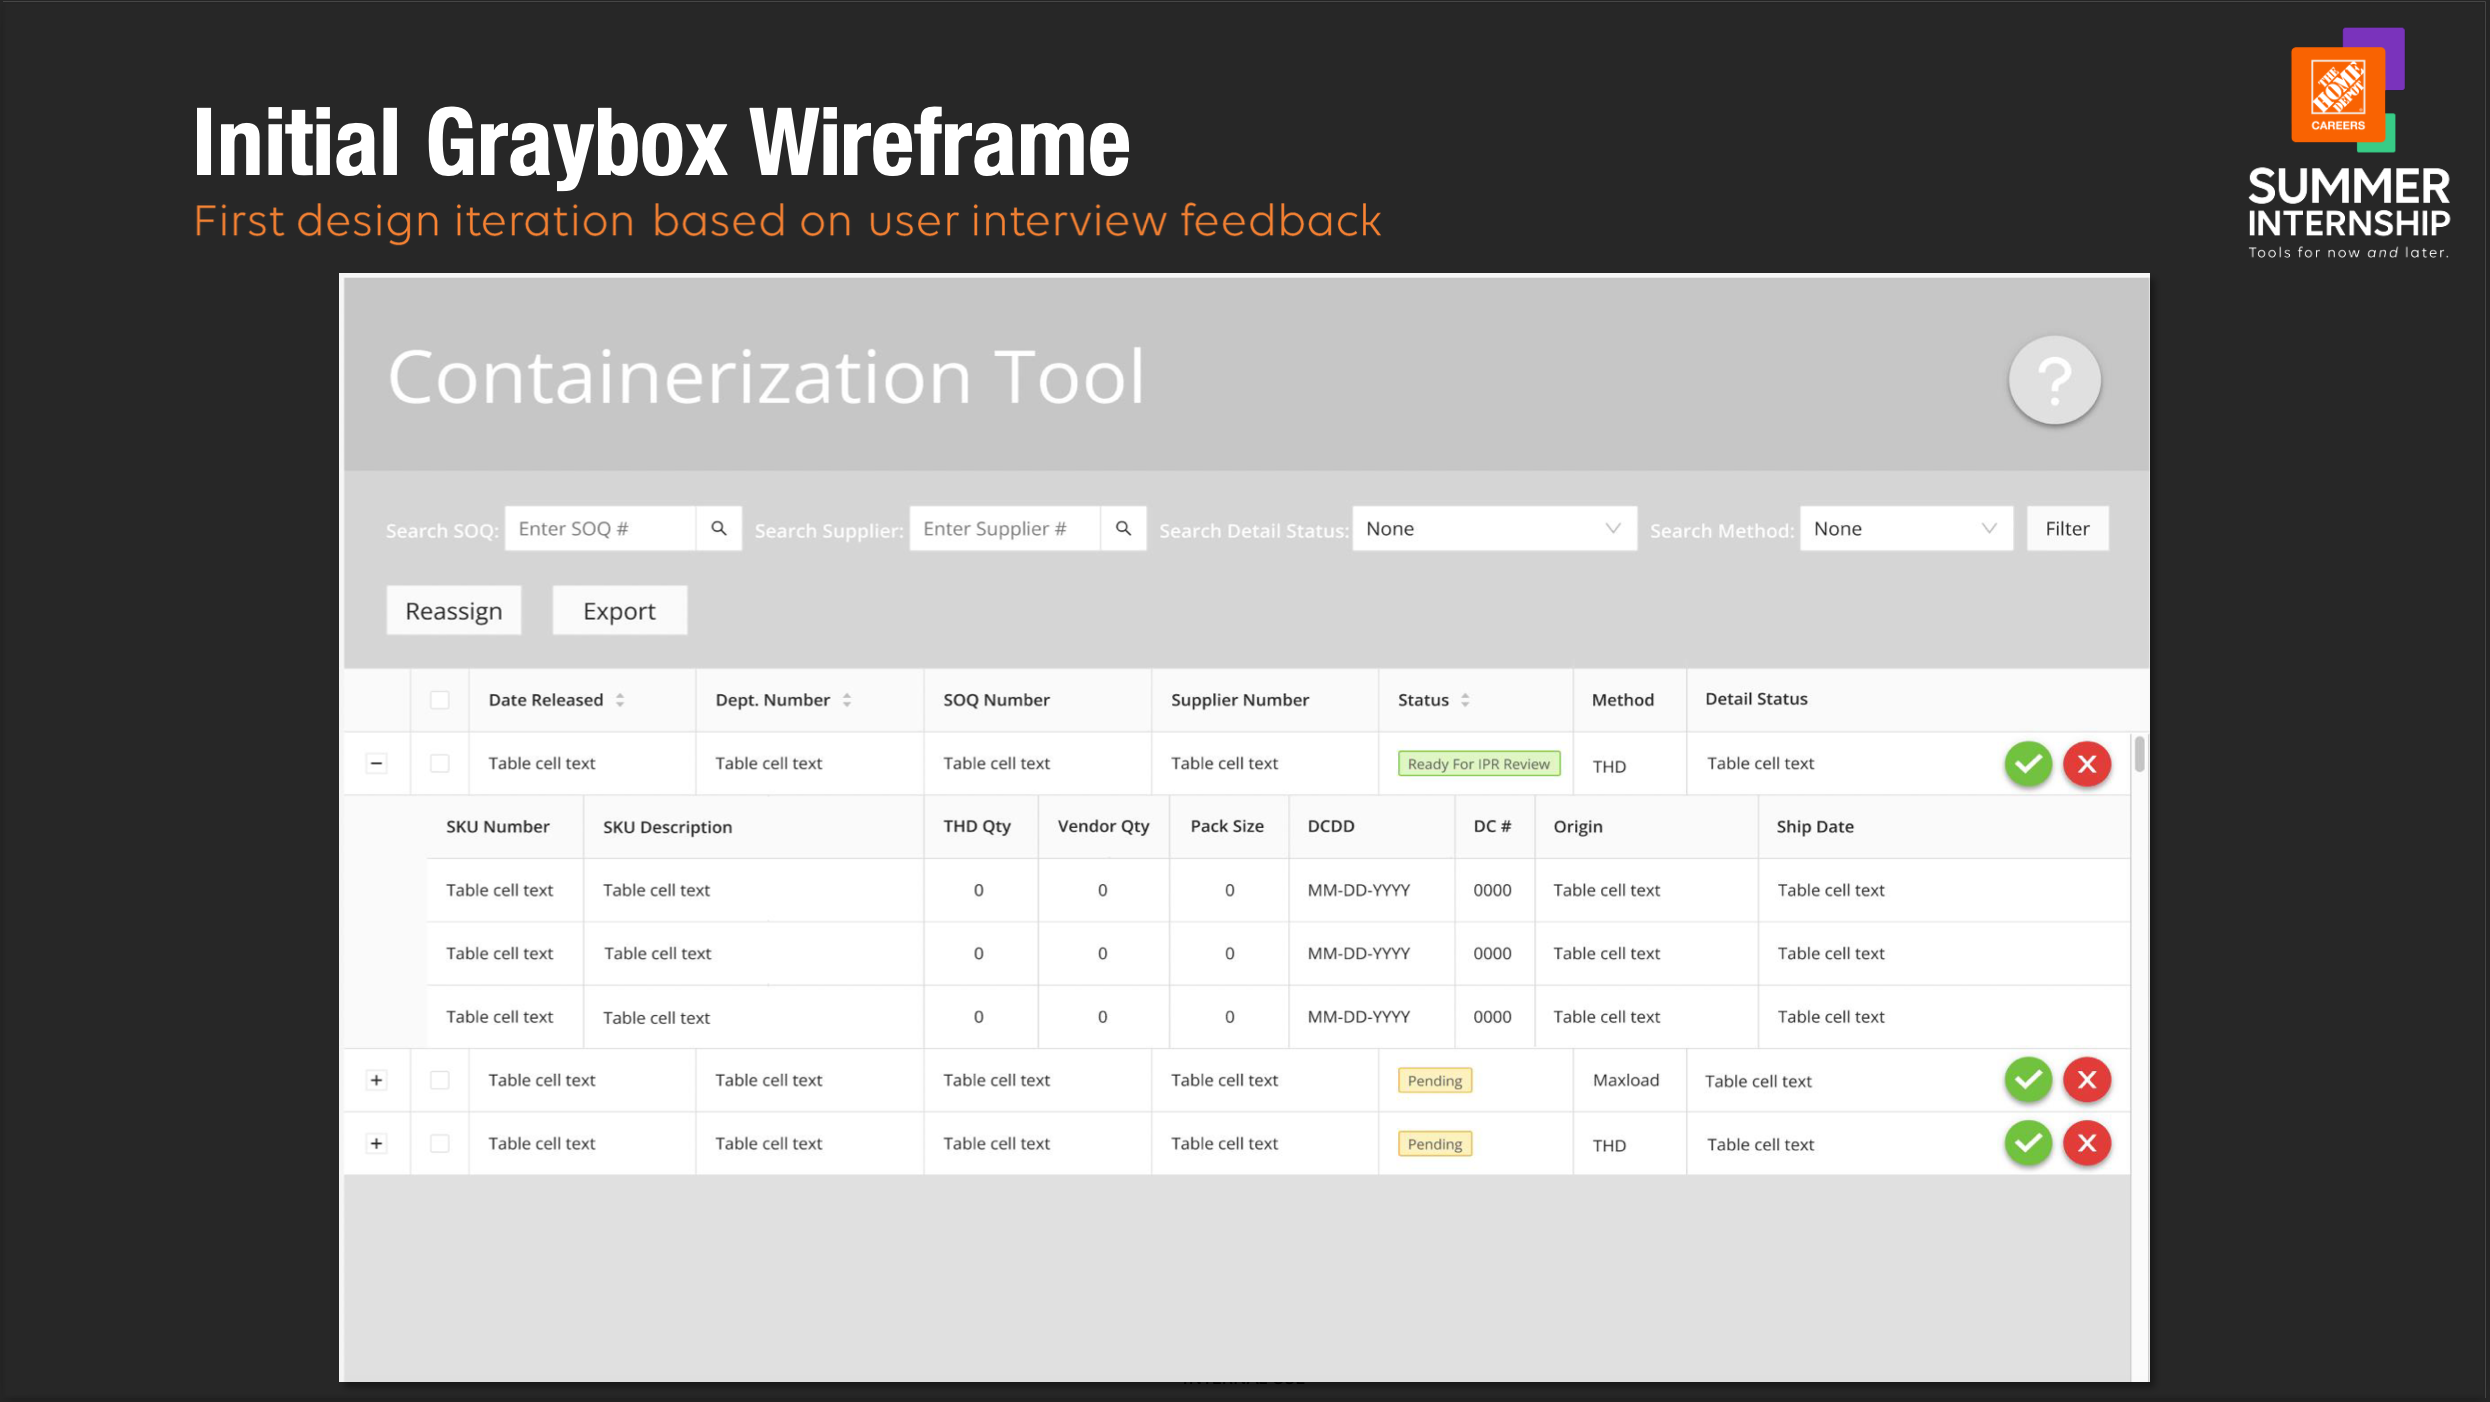Viewport: 2490px width, 1402px height.
Task: Open the Search Method dropdown
Action: [x=1906, y=528]
